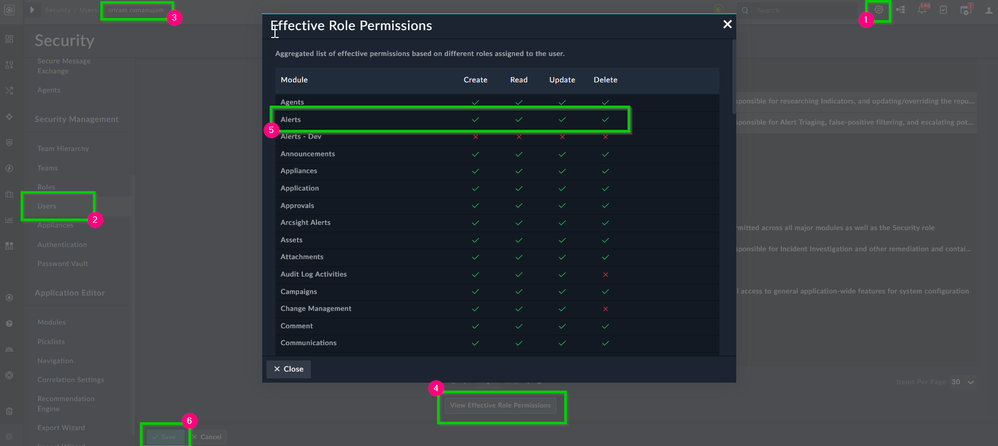Screen dimensions: 998x446
Task: Open the clipboard tasks icon
Action: coord(943,10)
